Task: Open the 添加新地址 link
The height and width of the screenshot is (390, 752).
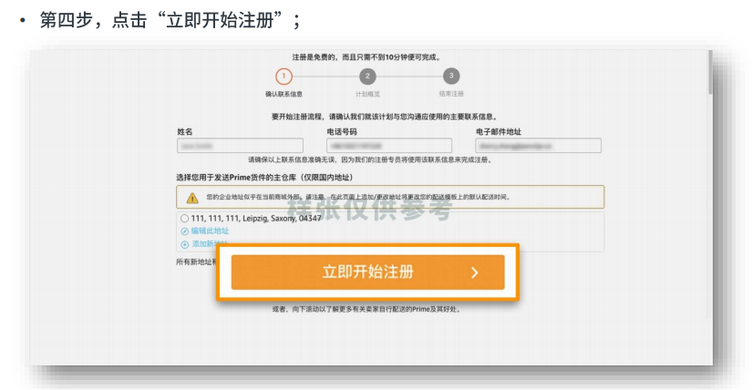Action: pos(210,244)
